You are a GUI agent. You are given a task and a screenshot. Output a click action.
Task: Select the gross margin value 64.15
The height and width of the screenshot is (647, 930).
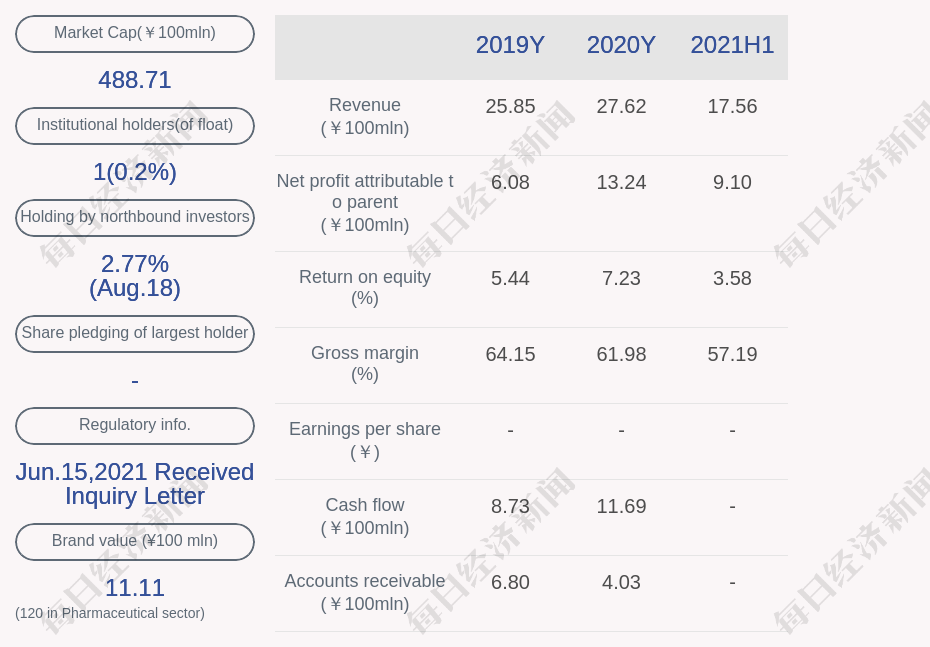(x=510, y=354)
